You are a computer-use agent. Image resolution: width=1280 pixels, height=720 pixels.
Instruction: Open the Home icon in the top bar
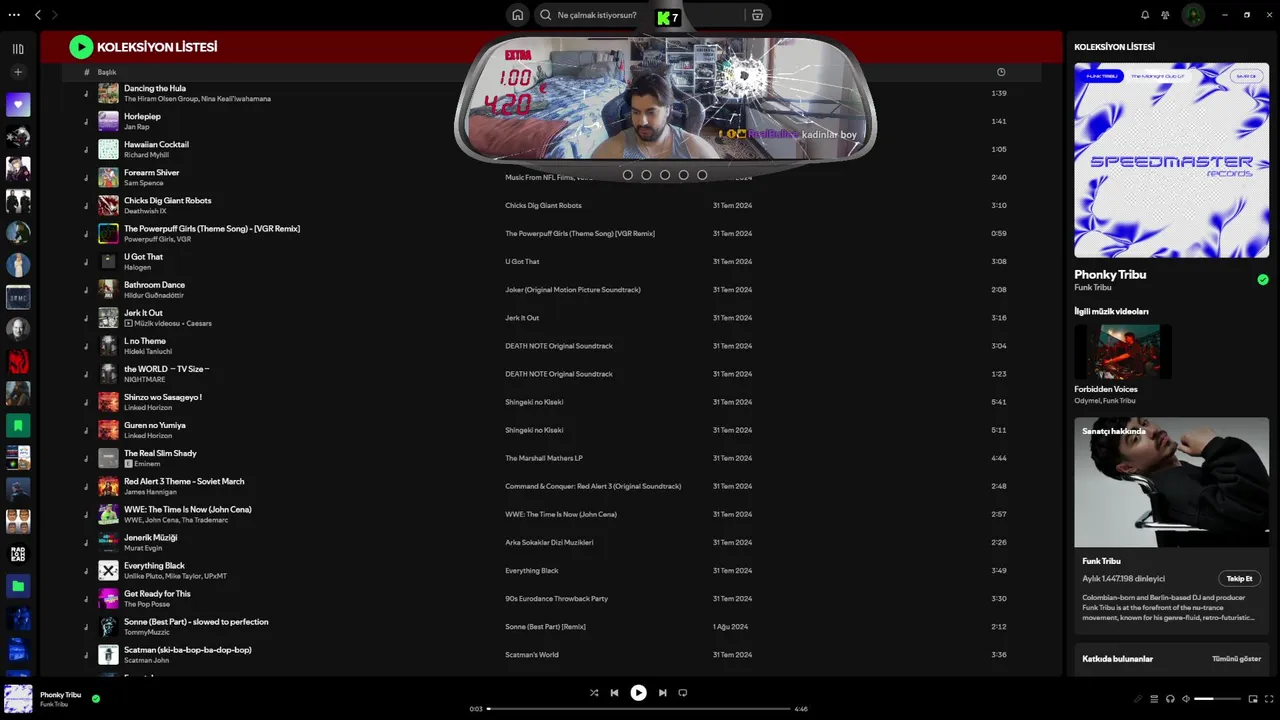pyautogui.click(x=517, y=15)
